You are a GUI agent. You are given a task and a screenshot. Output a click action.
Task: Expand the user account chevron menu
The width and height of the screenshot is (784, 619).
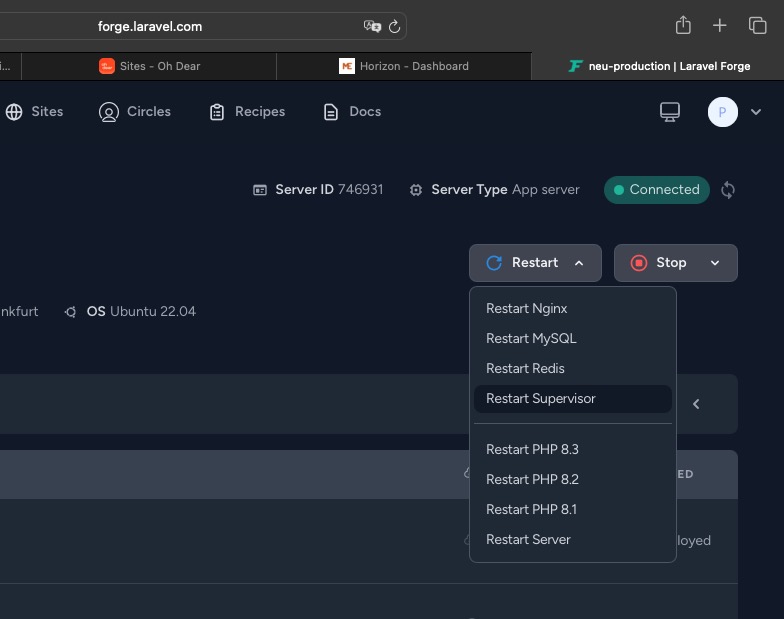[756, 112]
